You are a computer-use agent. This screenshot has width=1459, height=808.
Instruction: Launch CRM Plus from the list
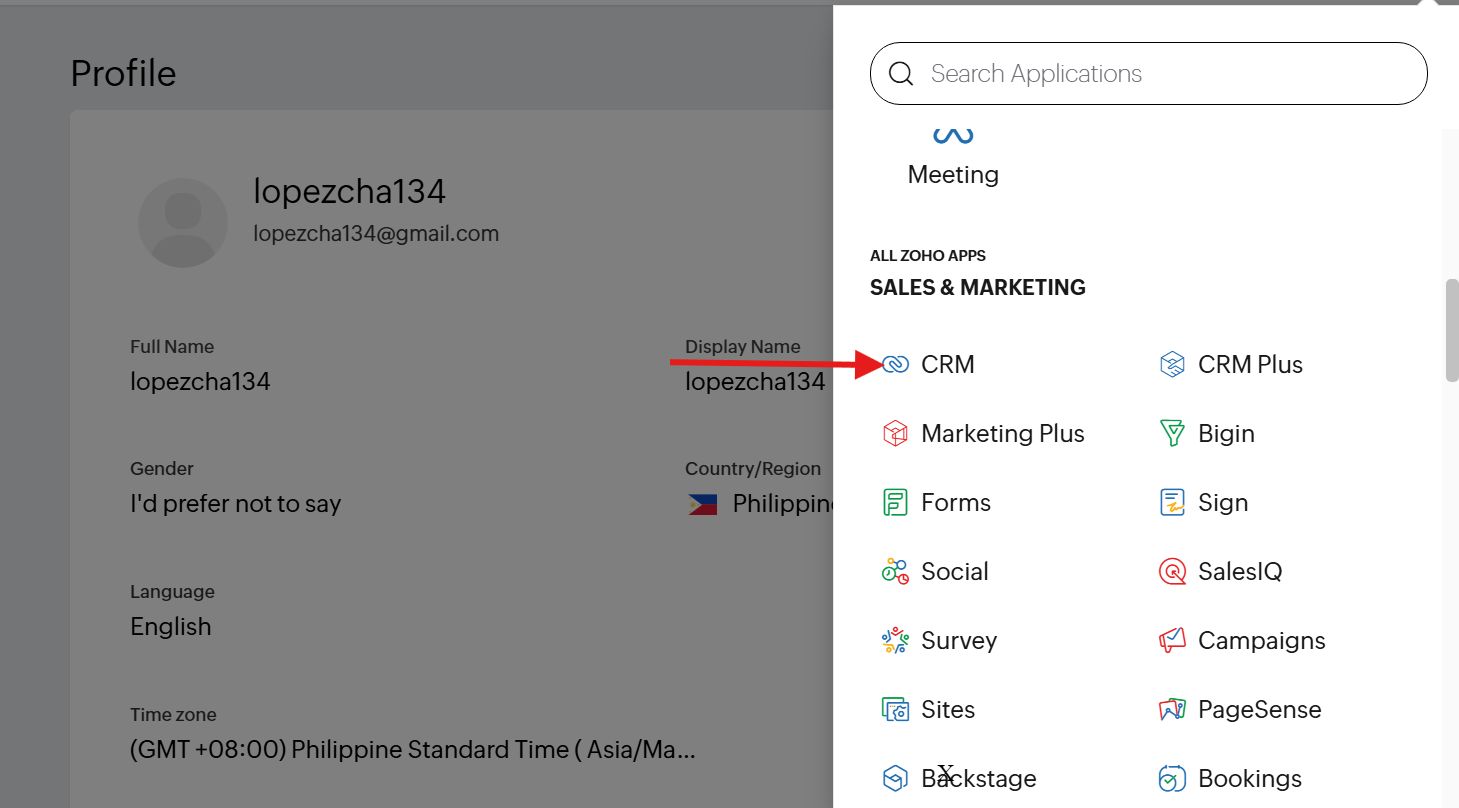[1250, 365]
